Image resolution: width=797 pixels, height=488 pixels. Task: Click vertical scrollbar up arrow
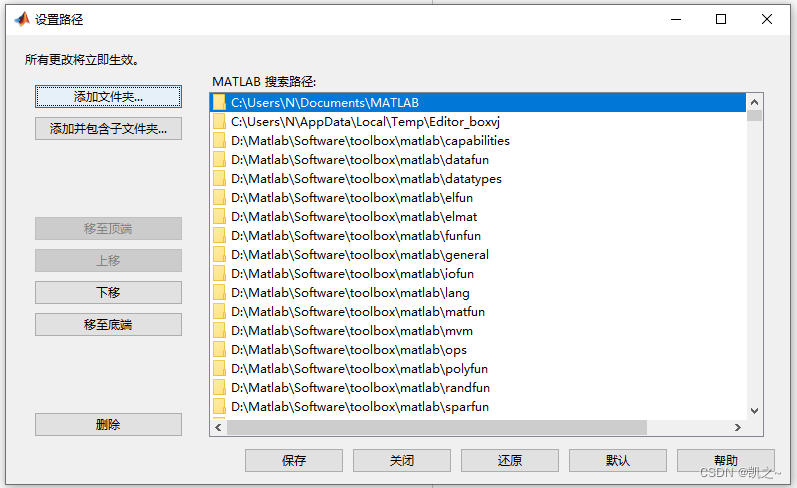[754, 102]
